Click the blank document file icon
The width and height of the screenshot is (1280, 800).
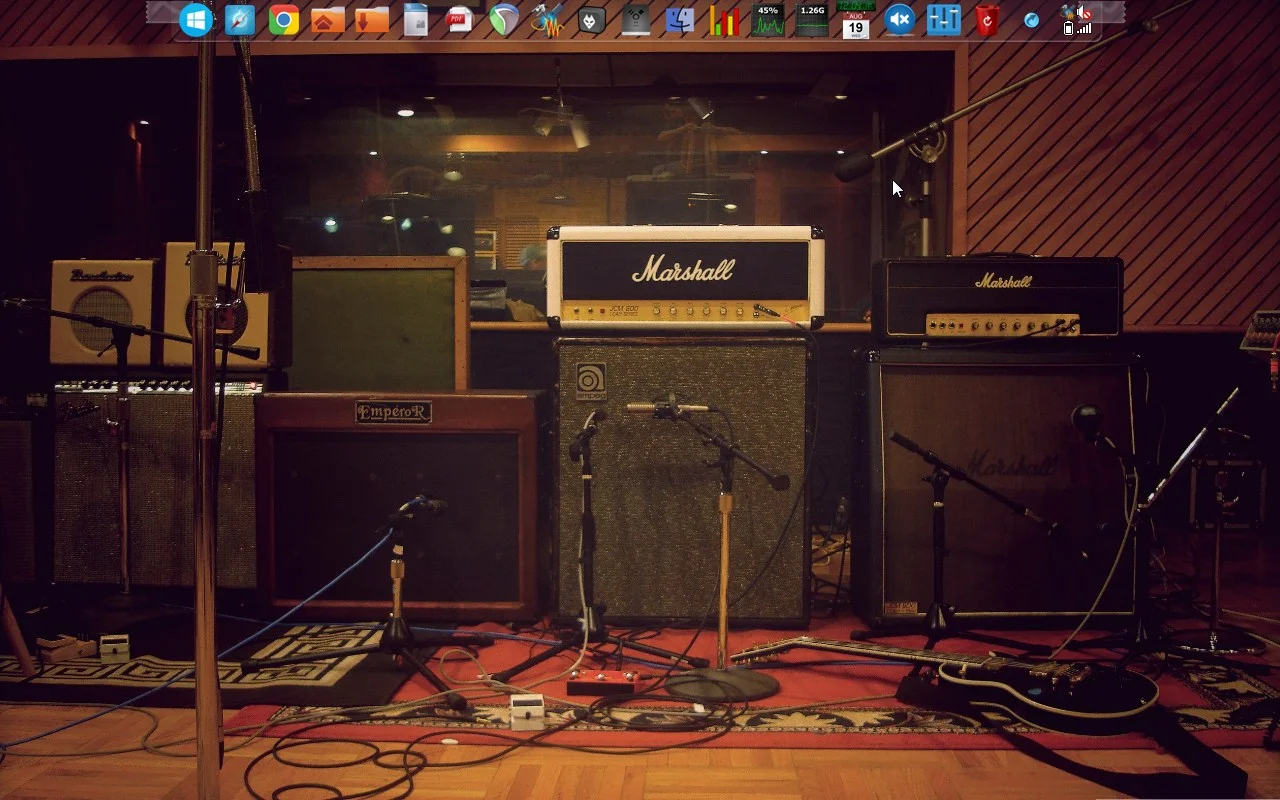[416, 20]
